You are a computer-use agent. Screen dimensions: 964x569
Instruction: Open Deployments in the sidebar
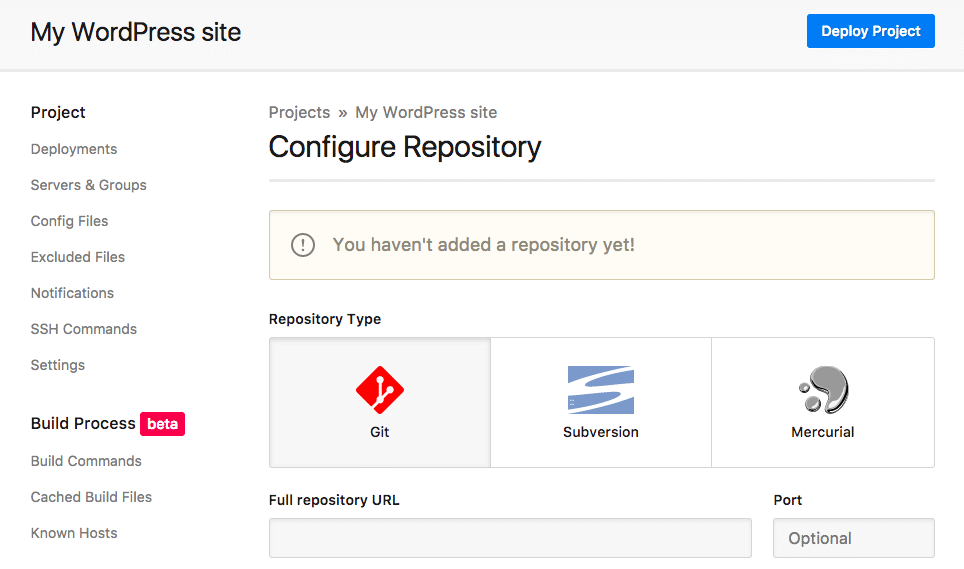click(x=74, y=149)
